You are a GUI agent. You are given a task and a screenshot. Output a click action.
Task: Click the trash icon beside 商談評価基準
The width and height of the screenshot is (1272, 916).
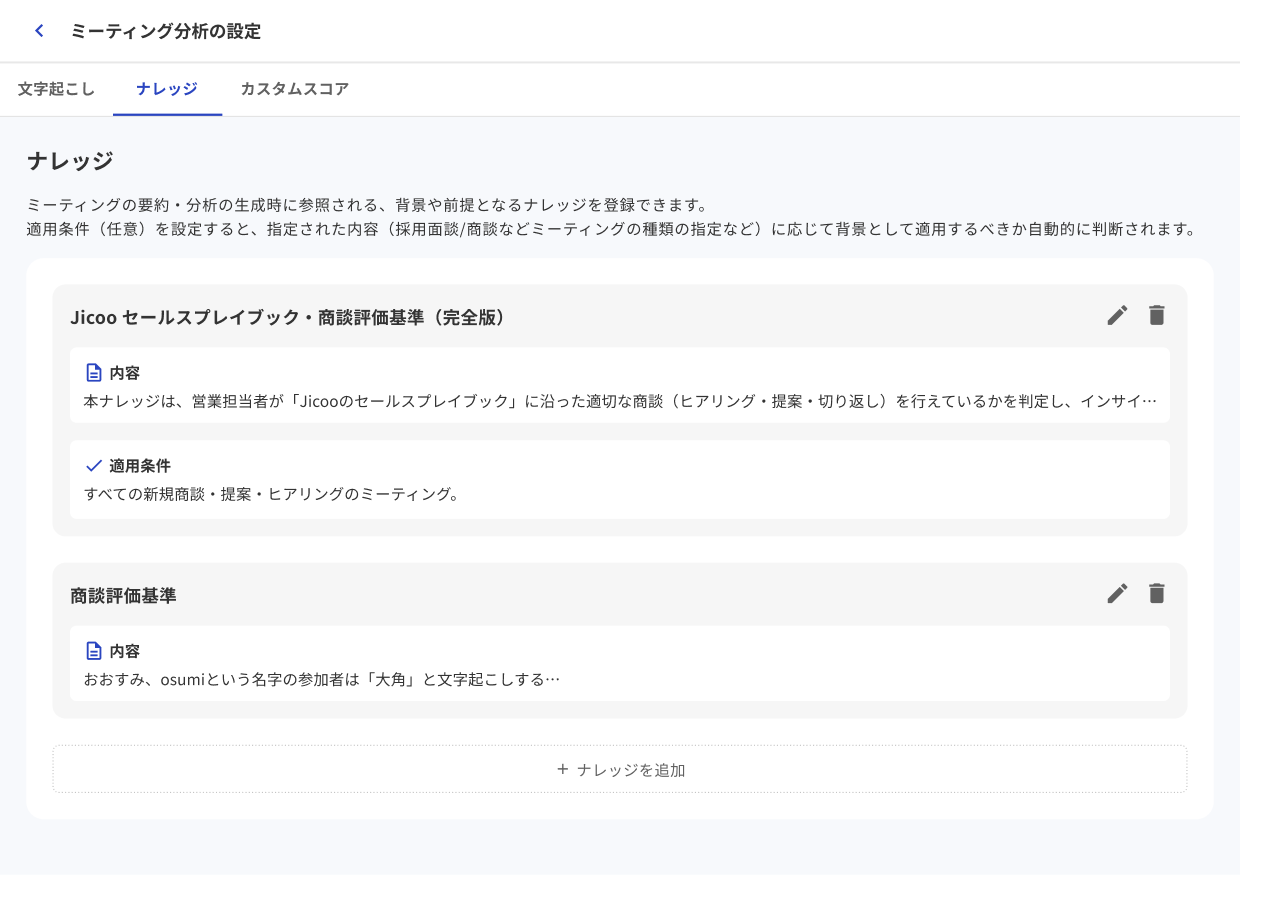click(x=1156, y=593)
